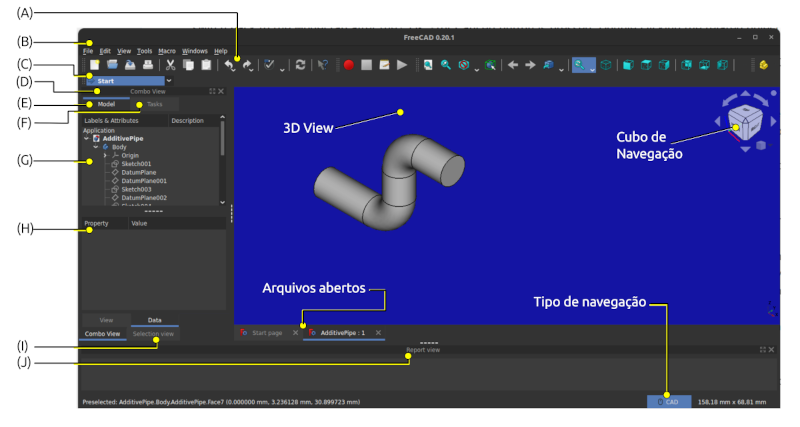
Task: Open the Redo history dropdown arrow
Action: tap(252, 70)
